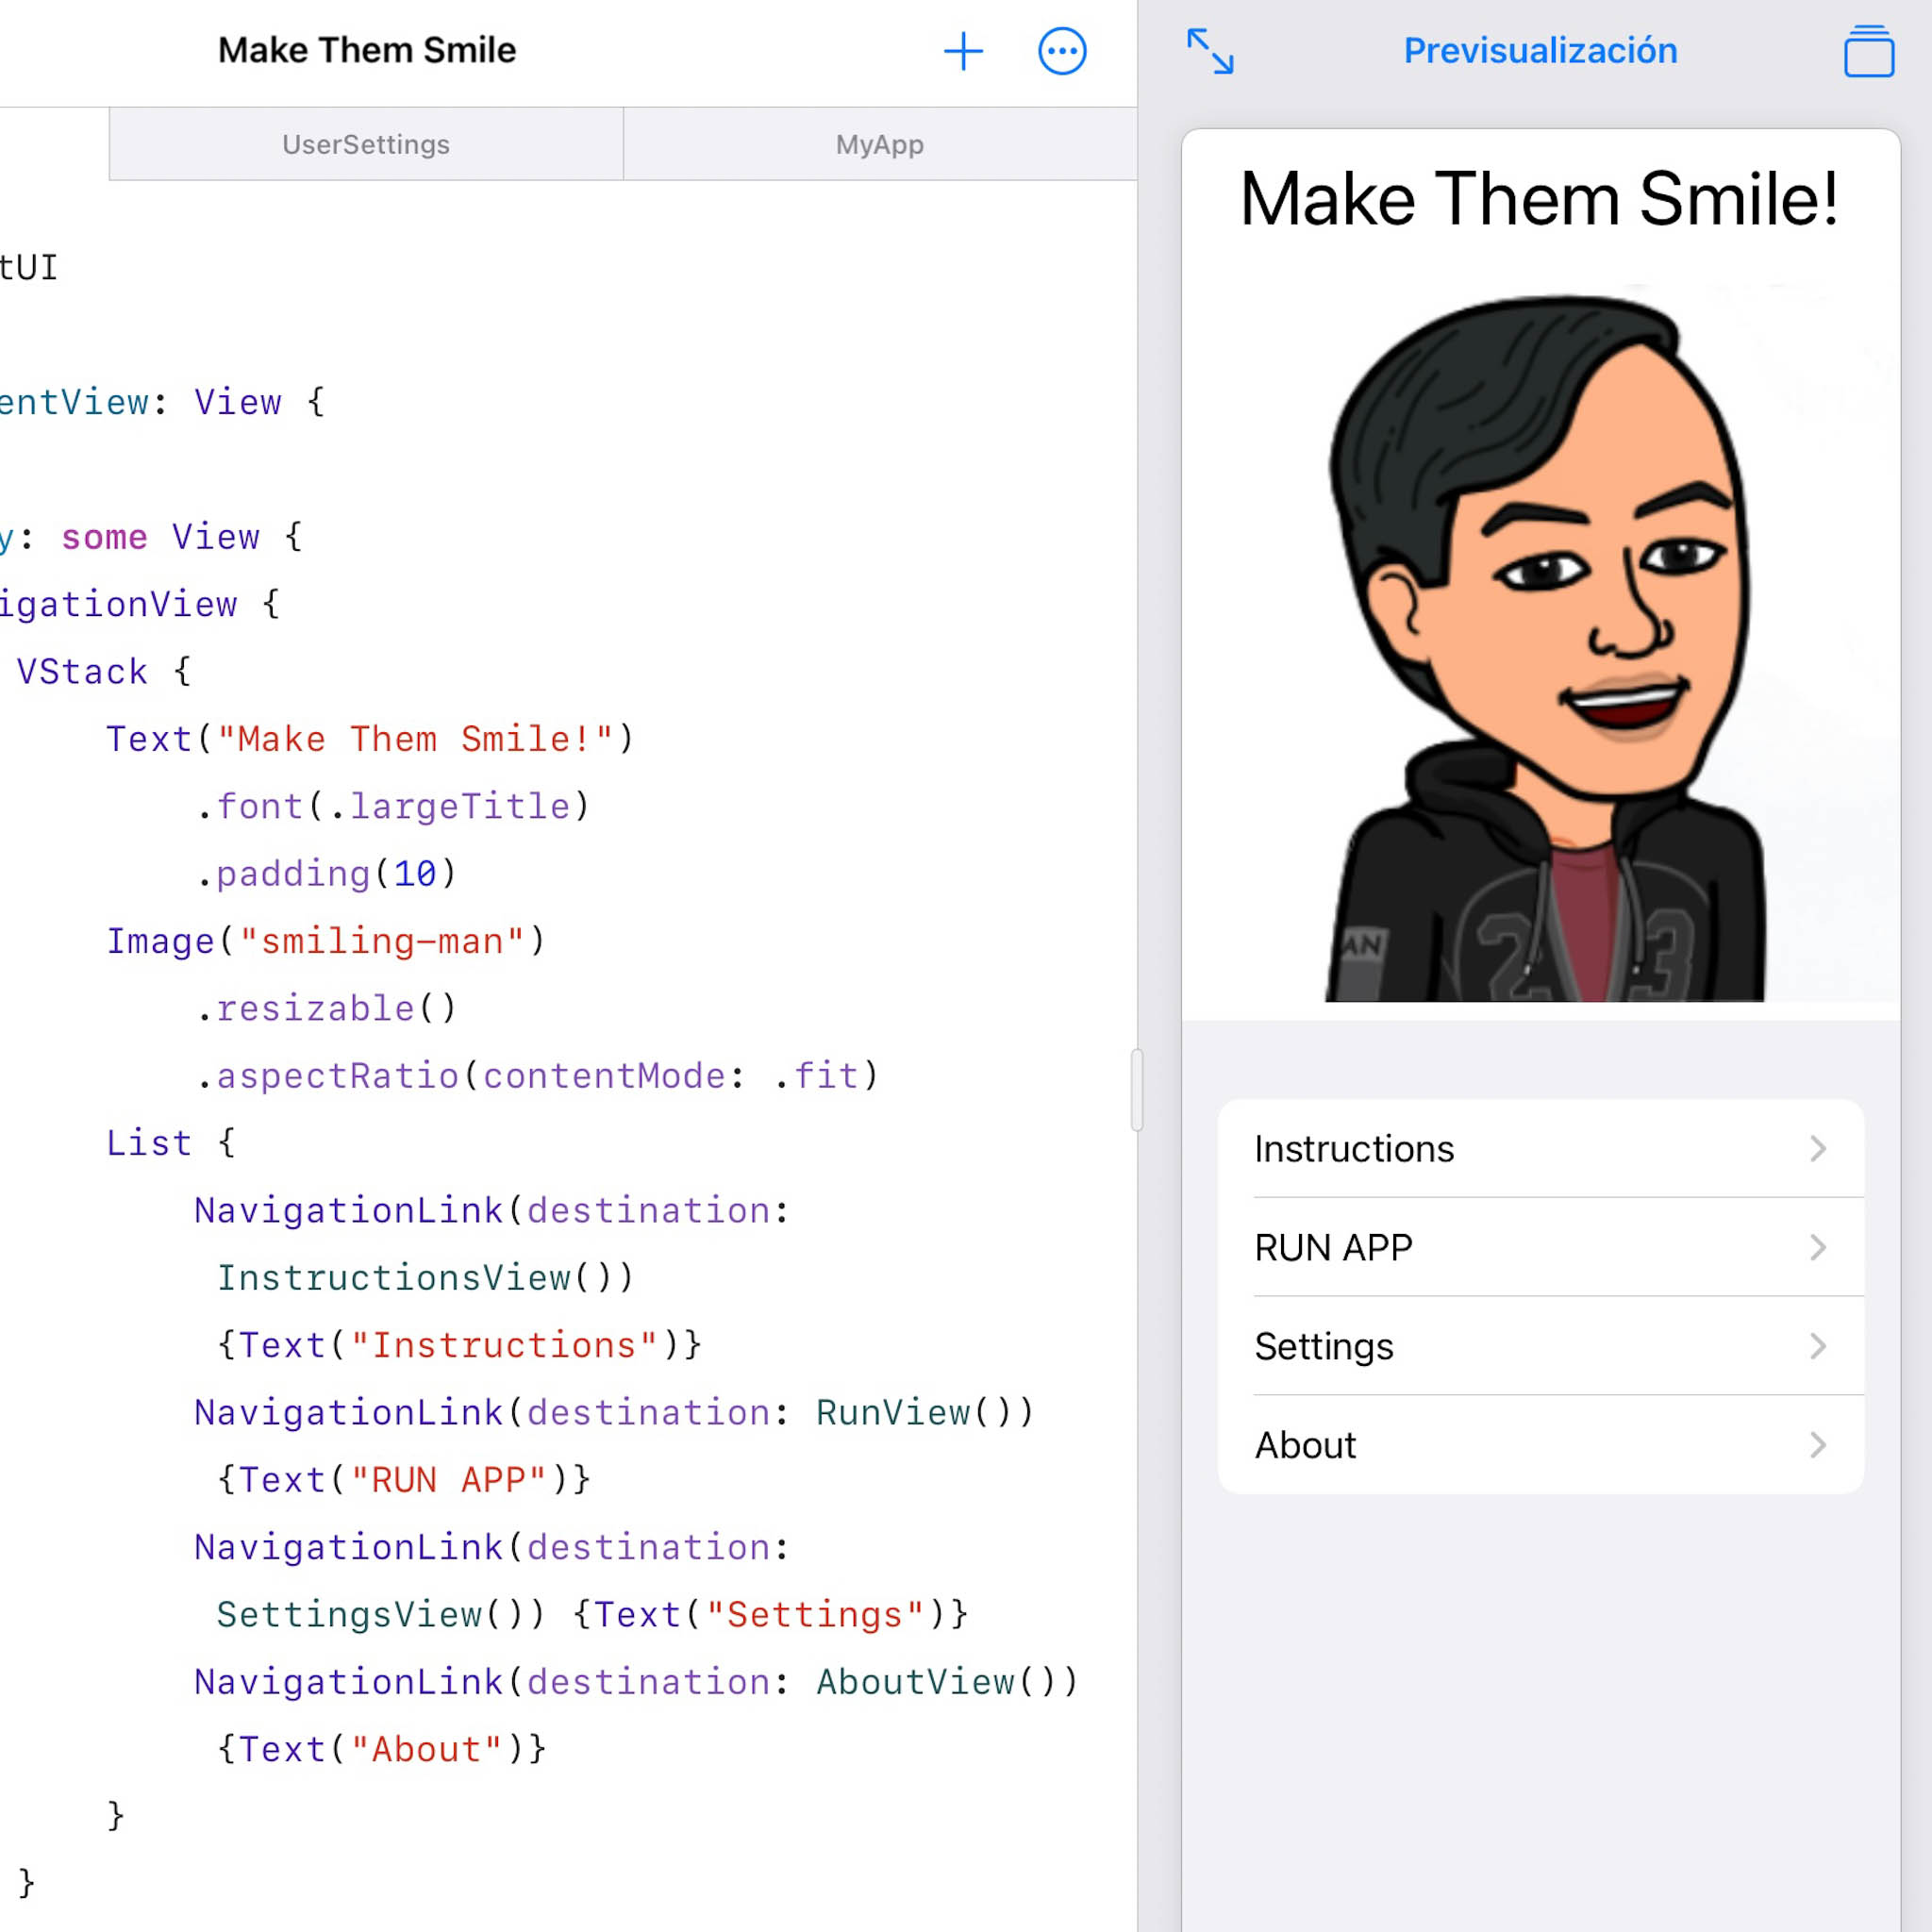Click RunView() in the code
The image size is (1932, 1932).
point(914,1412)
